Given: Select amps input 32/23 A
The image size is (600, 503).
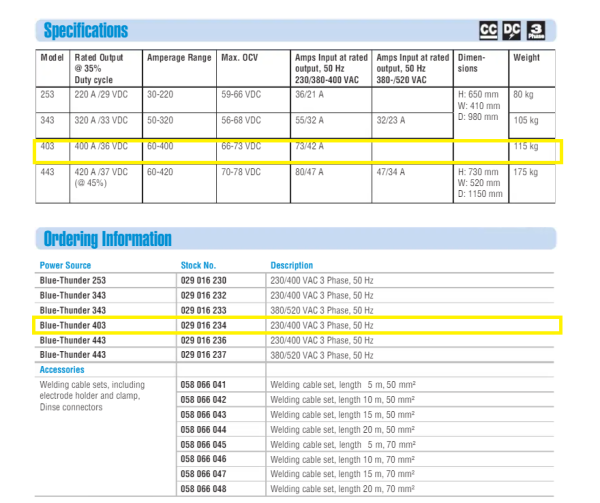Looking at the screenshot, I should (x=391, y=120).
